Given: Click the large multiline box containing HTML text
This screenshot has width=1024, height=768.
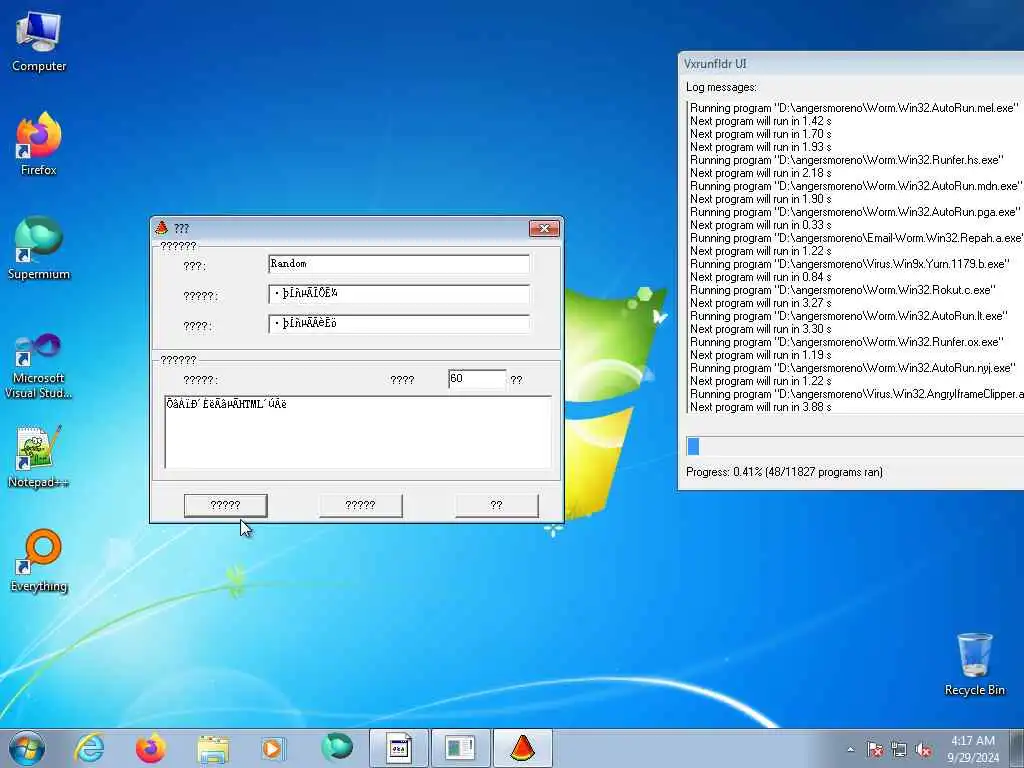Looking at the screenshot, I should click(358, 432).
